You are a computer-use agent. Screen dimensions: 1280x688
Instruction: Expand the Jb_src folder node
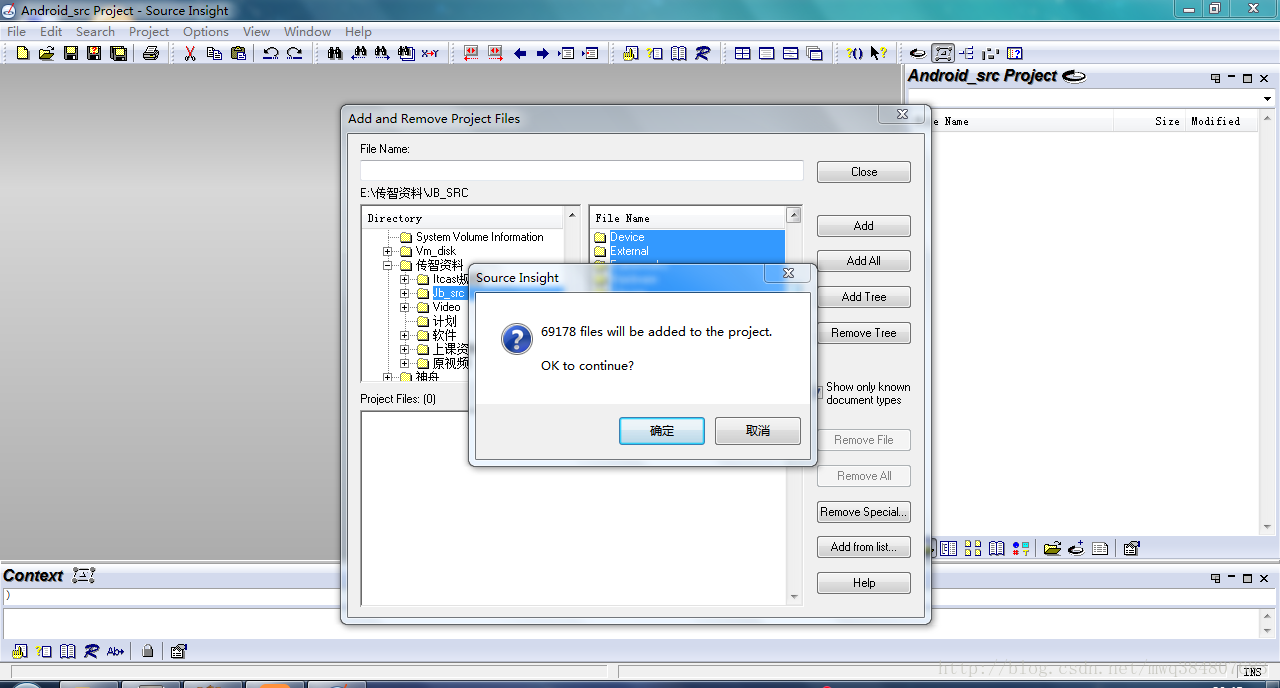(405, 293)
